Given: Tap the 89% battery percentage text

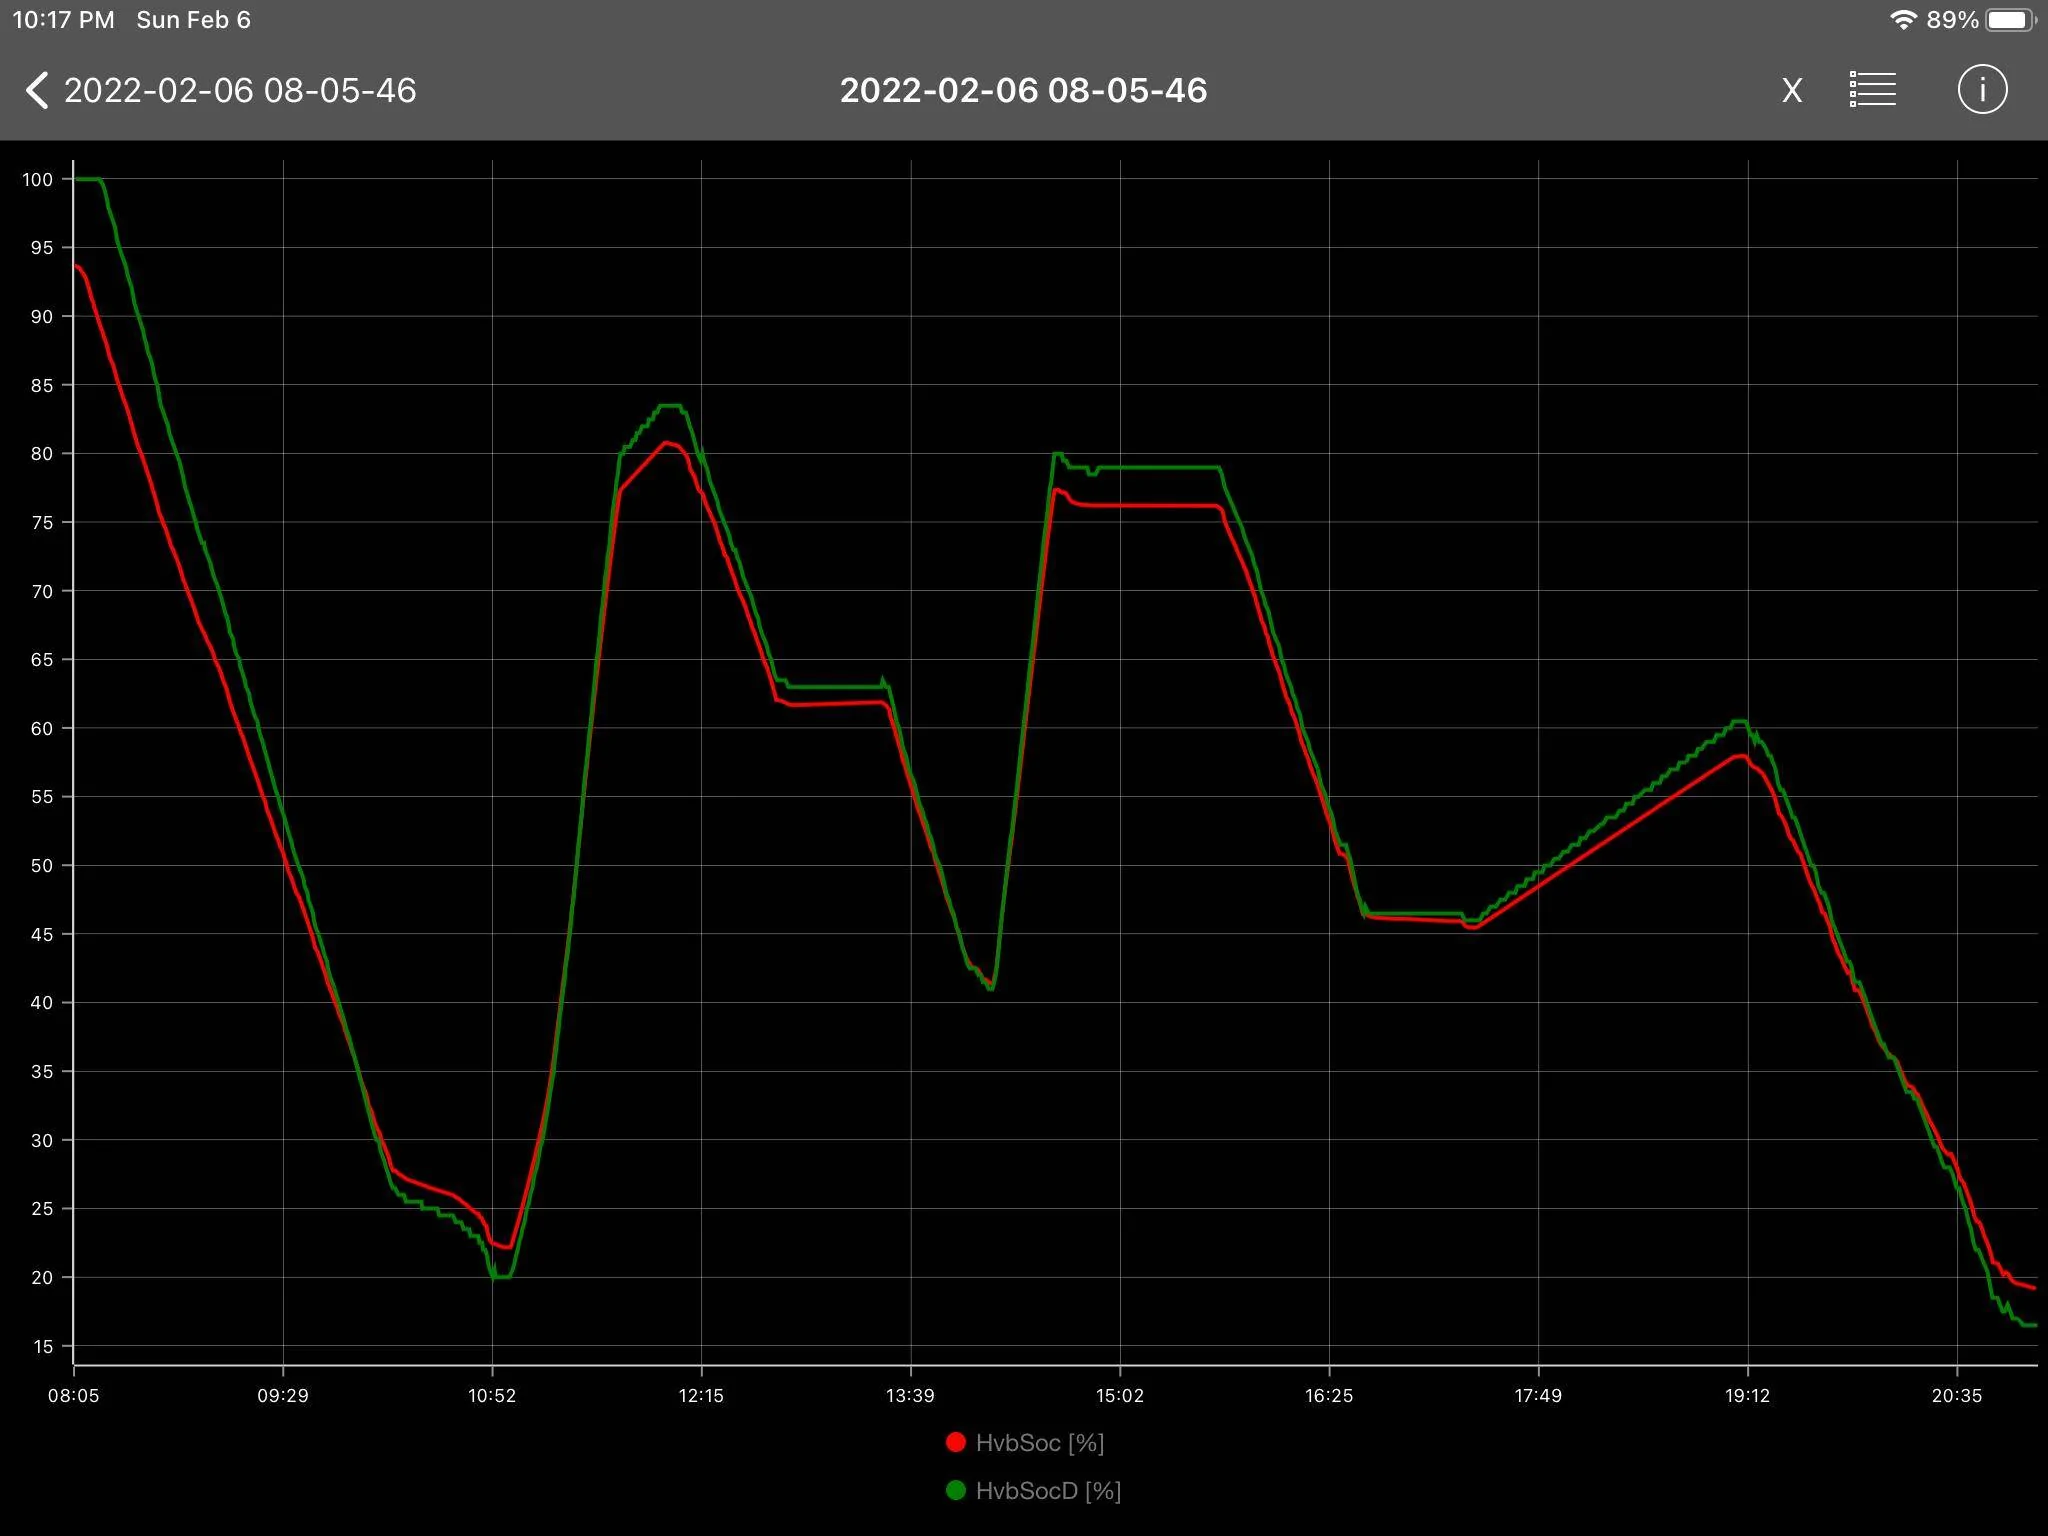Looking at the screenshot, I should coord(1953,20).
